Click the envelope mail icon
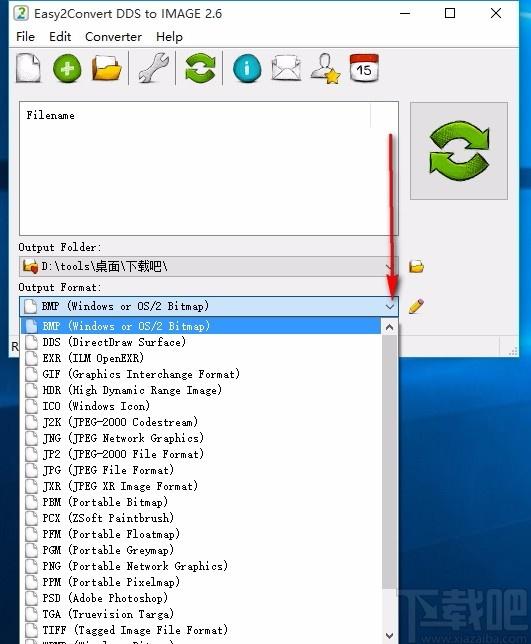The width and height of the screenshot is (531, 644). [286, 69]
